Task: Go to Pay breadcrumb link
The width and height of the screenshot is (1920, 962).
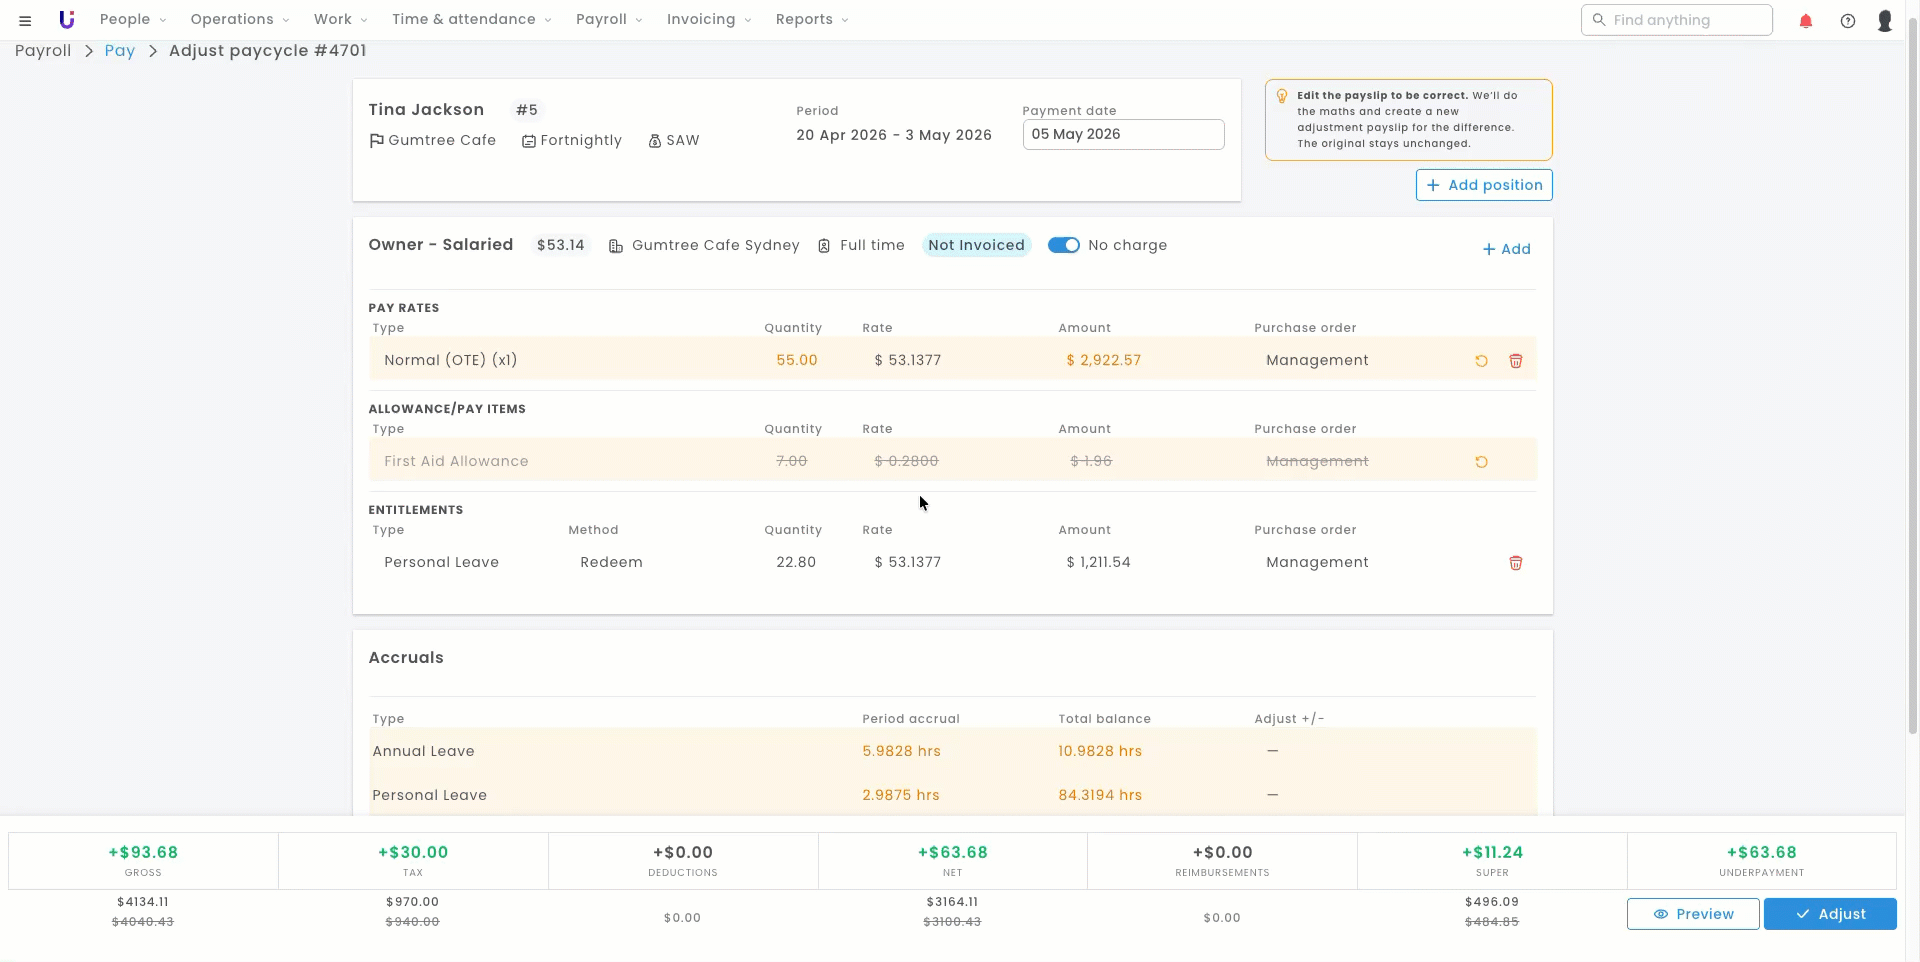Action: coord(120,51)
